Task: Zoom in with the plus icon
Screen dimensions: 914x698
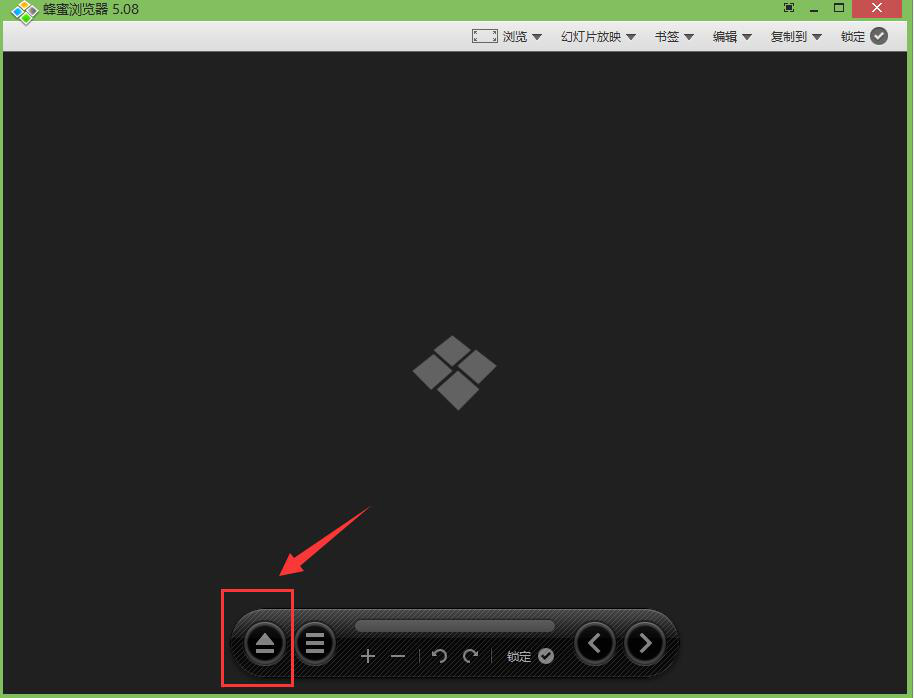Action: click(368, 657)
